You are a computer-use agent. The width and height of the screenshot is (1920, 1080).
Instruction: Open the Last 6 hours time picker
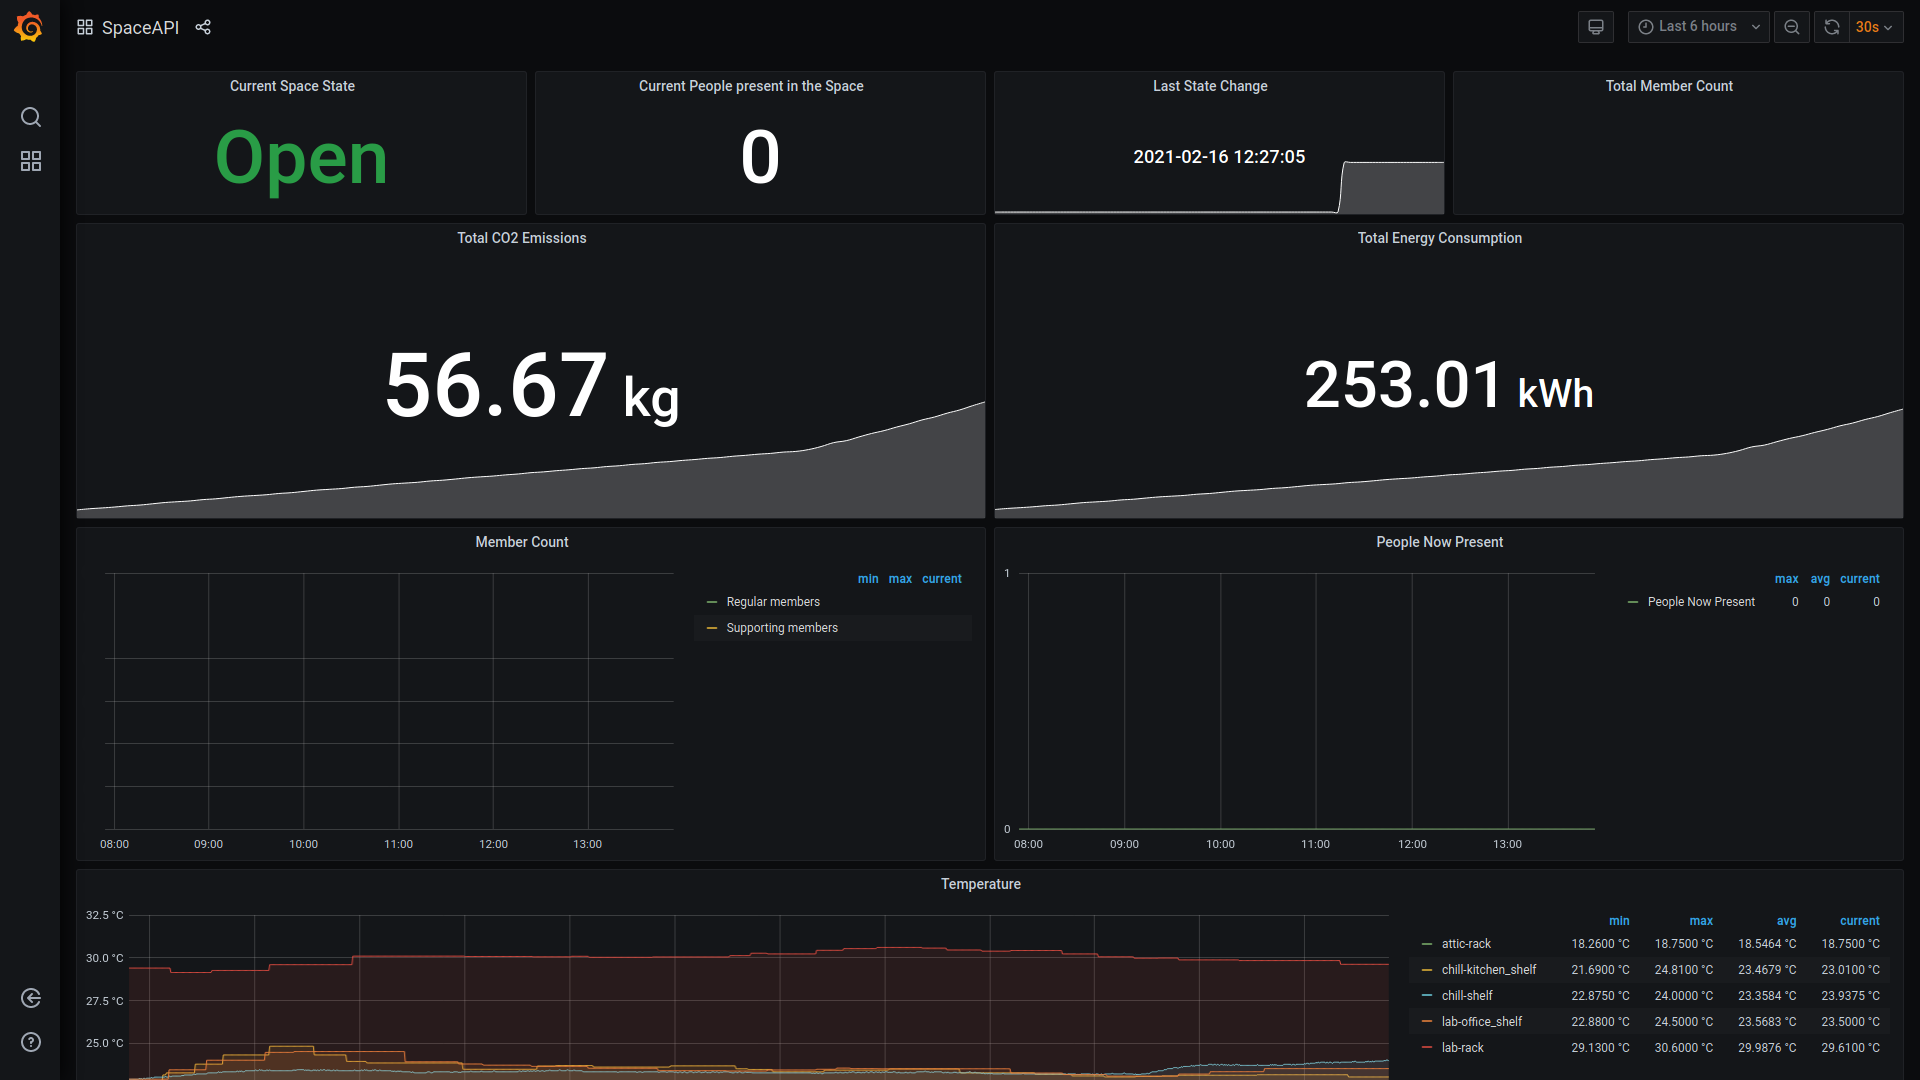tap(1698, 27)
